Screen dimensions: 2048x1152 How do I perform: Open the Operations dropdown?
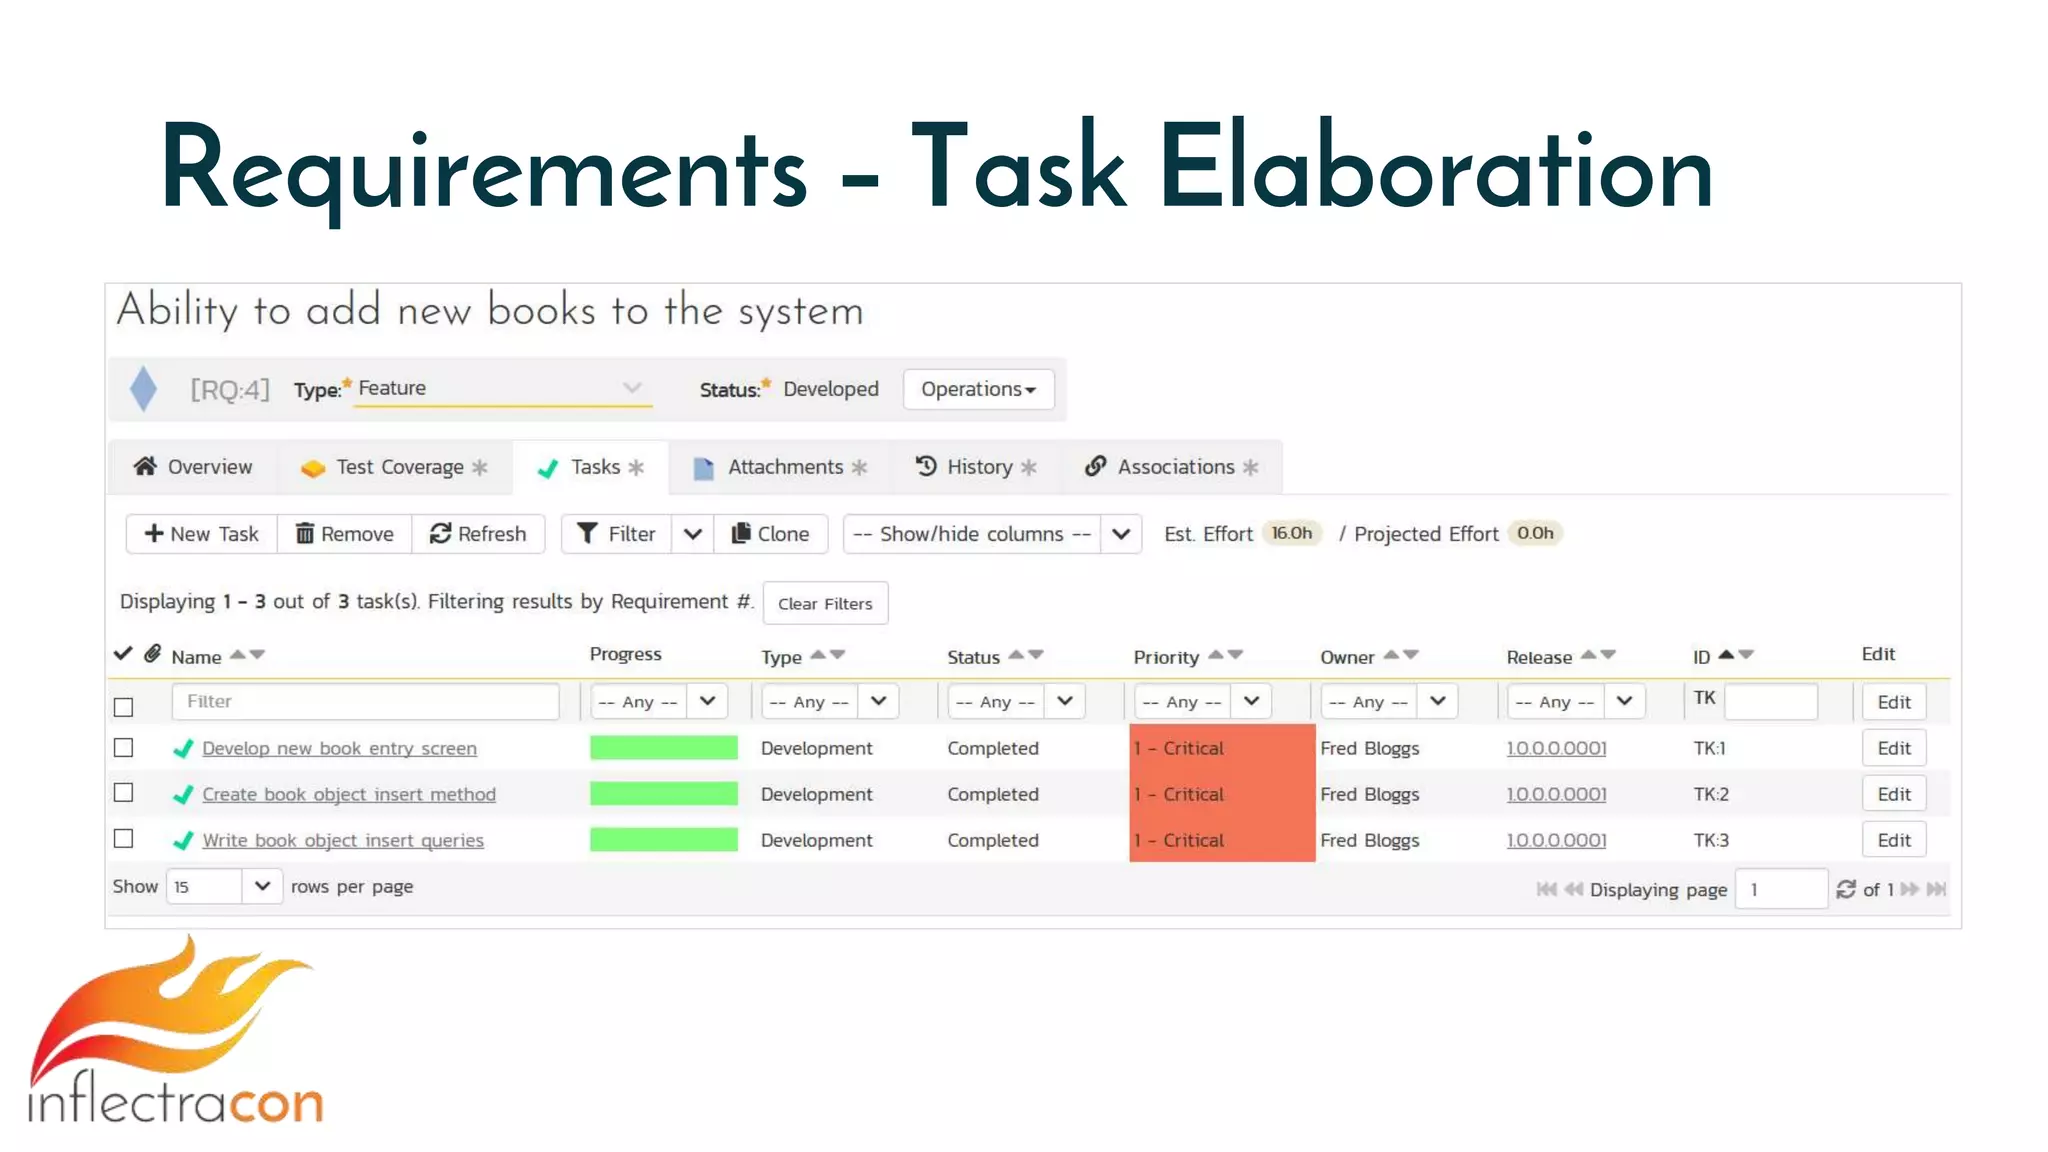978,389
